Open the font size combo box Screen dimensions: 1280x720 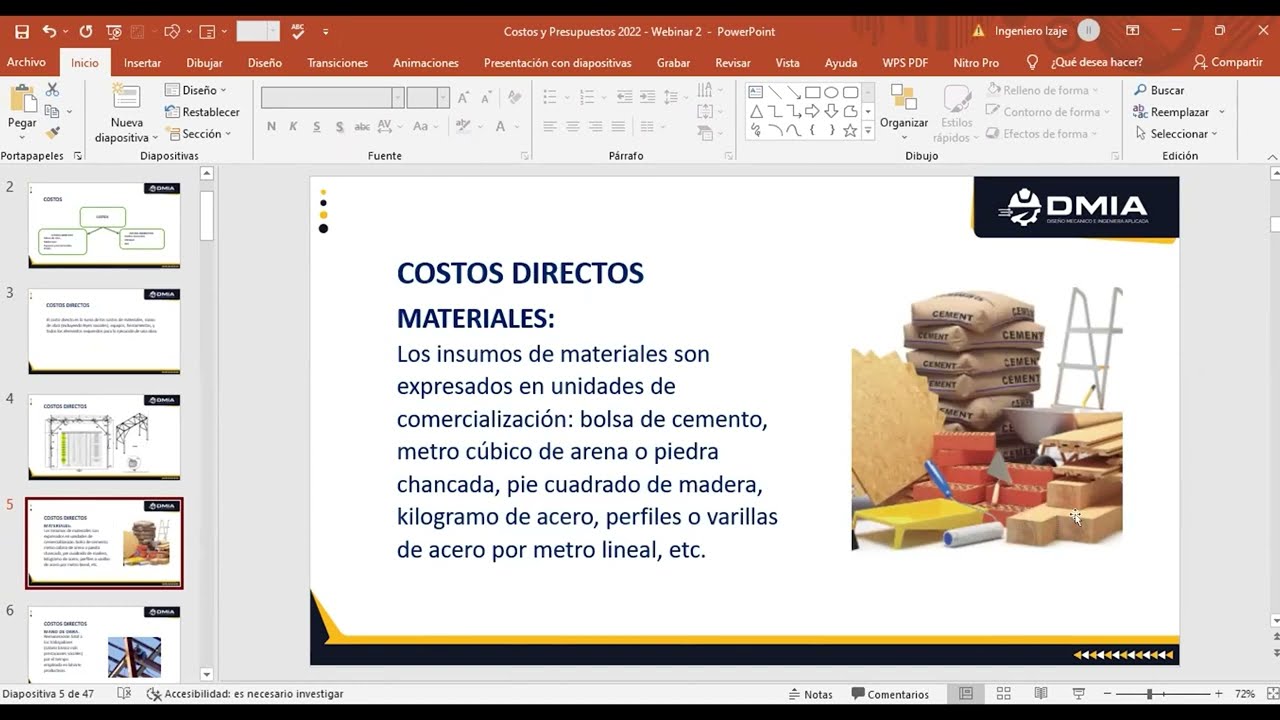click(428, 98)
